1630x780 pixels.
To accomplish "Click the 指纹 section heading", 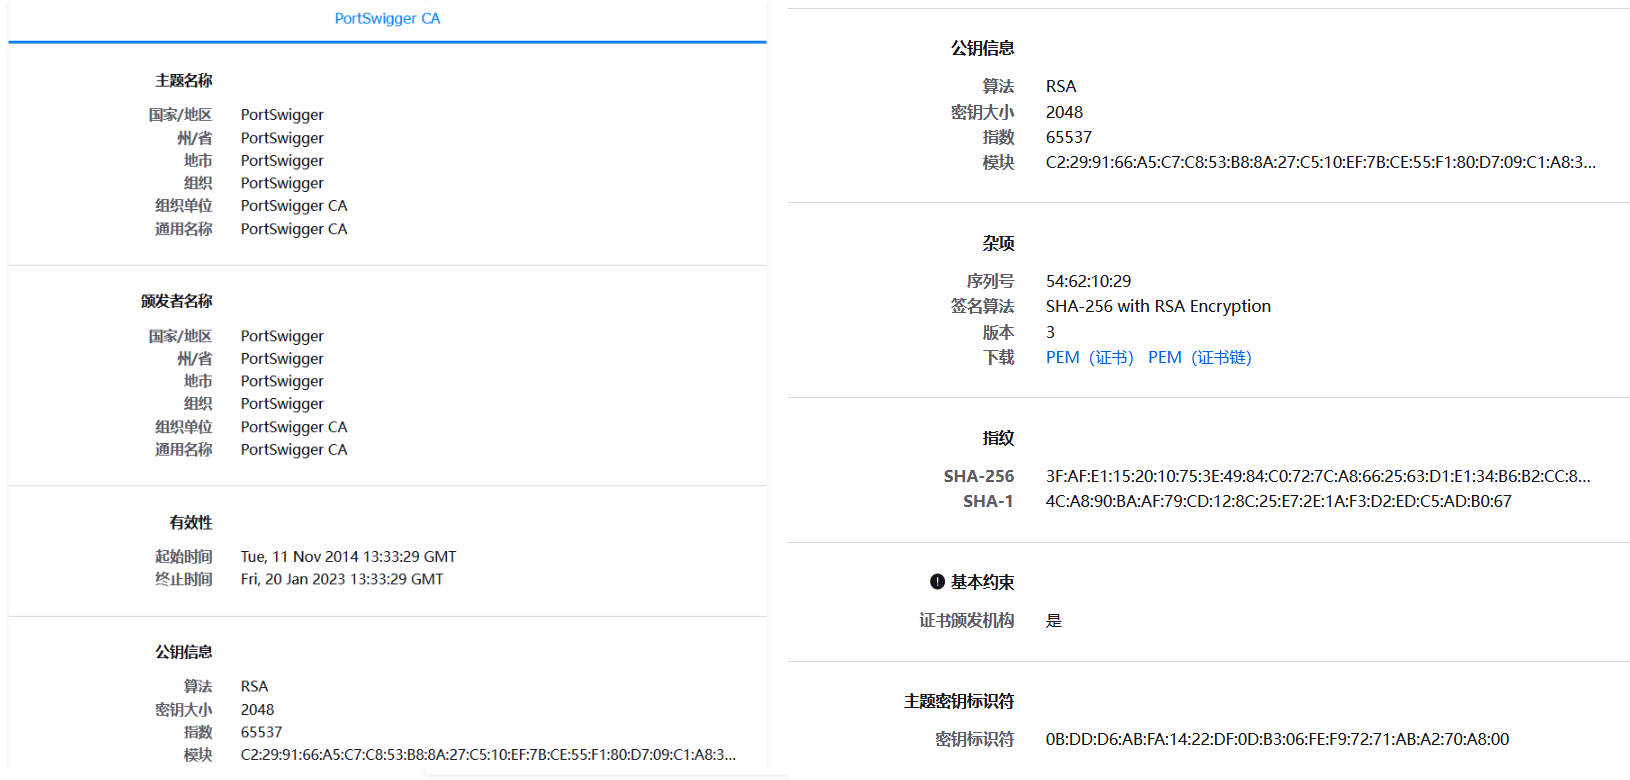I will 998,438.
